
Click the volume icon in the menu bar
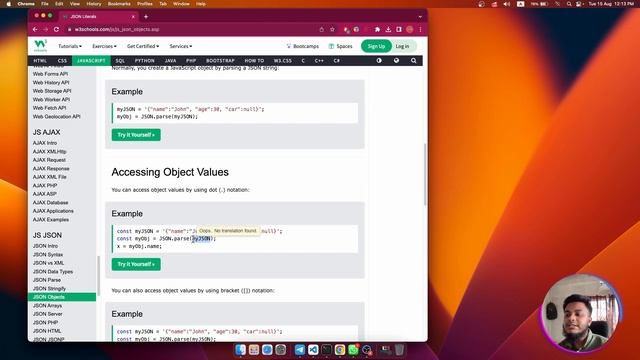(x=507, y=4)
